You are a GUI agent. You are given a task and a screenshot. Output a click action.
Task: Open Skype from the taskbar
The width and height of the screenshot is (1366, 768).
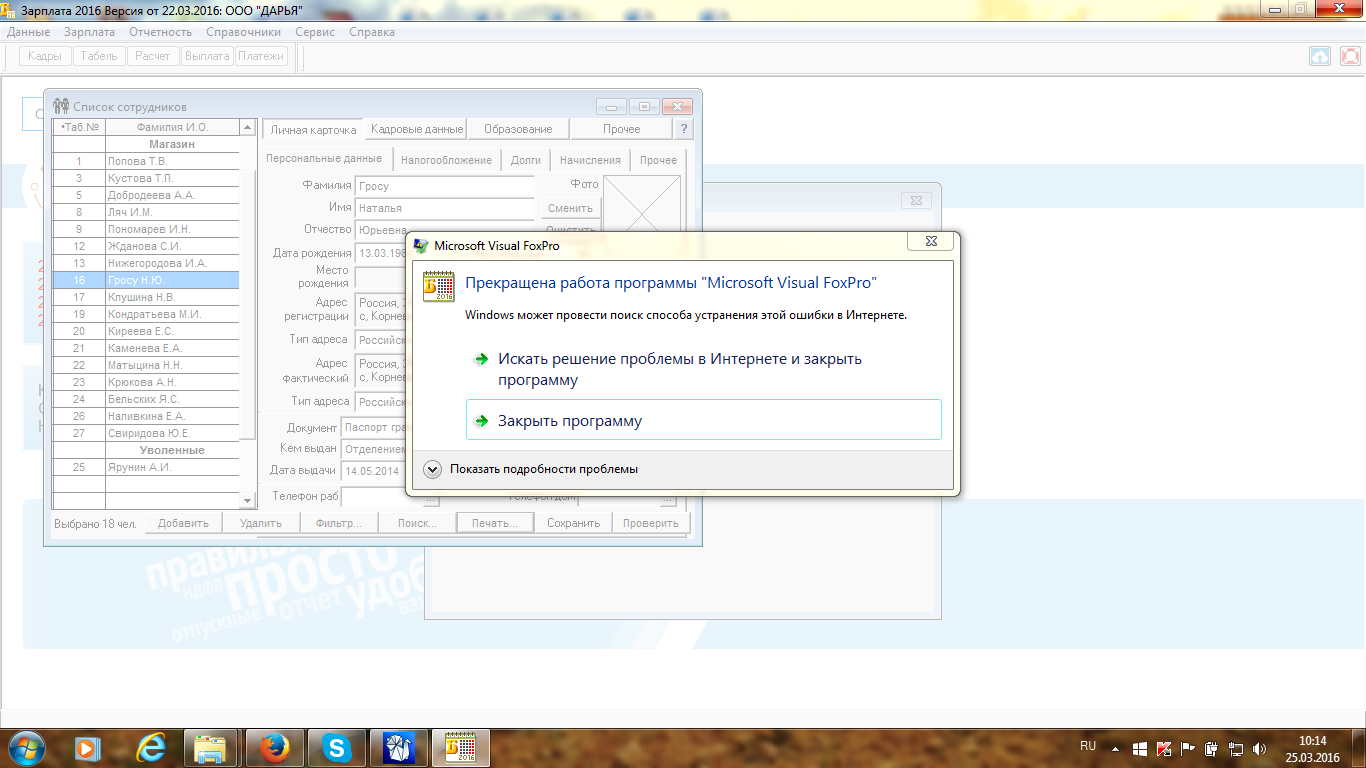[x=337, y=747]
